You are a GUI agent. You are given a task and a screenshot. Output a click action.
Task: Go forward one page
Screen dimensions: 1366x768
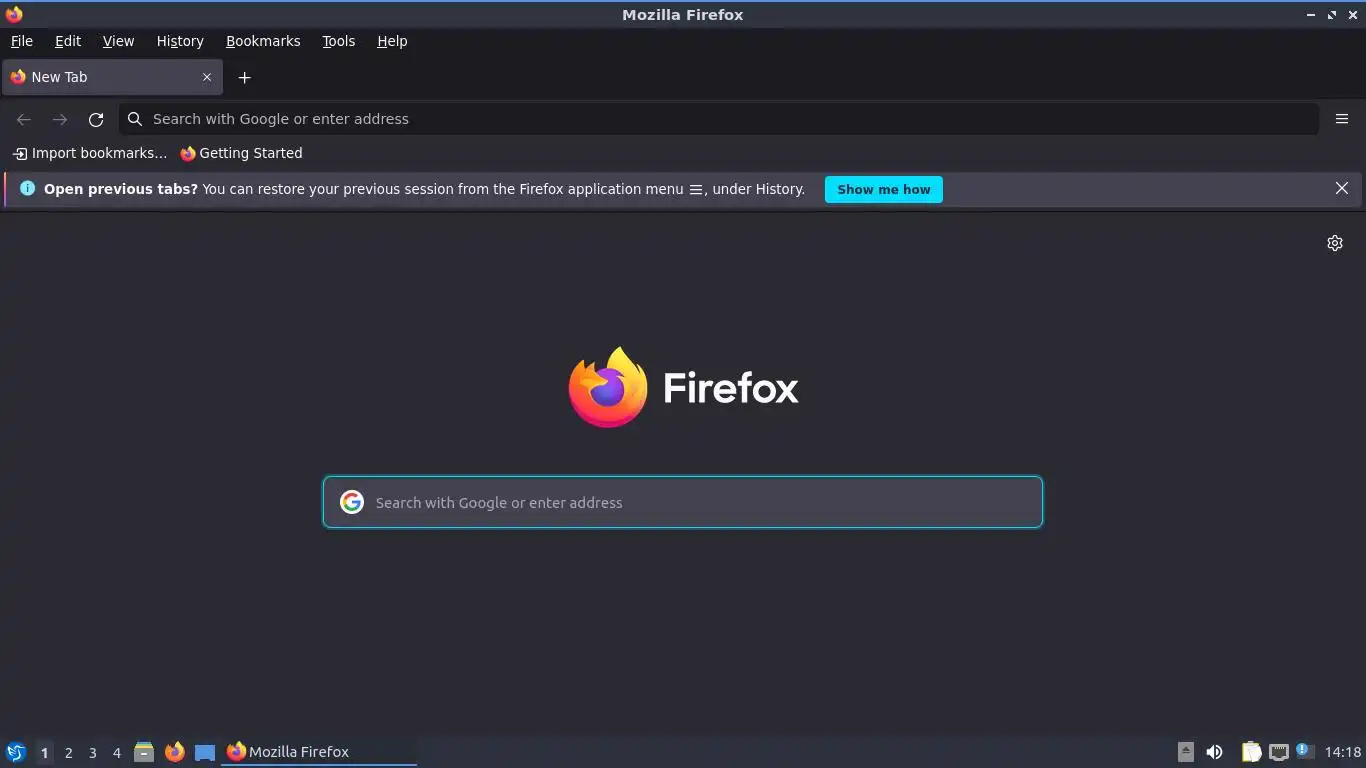60,119
